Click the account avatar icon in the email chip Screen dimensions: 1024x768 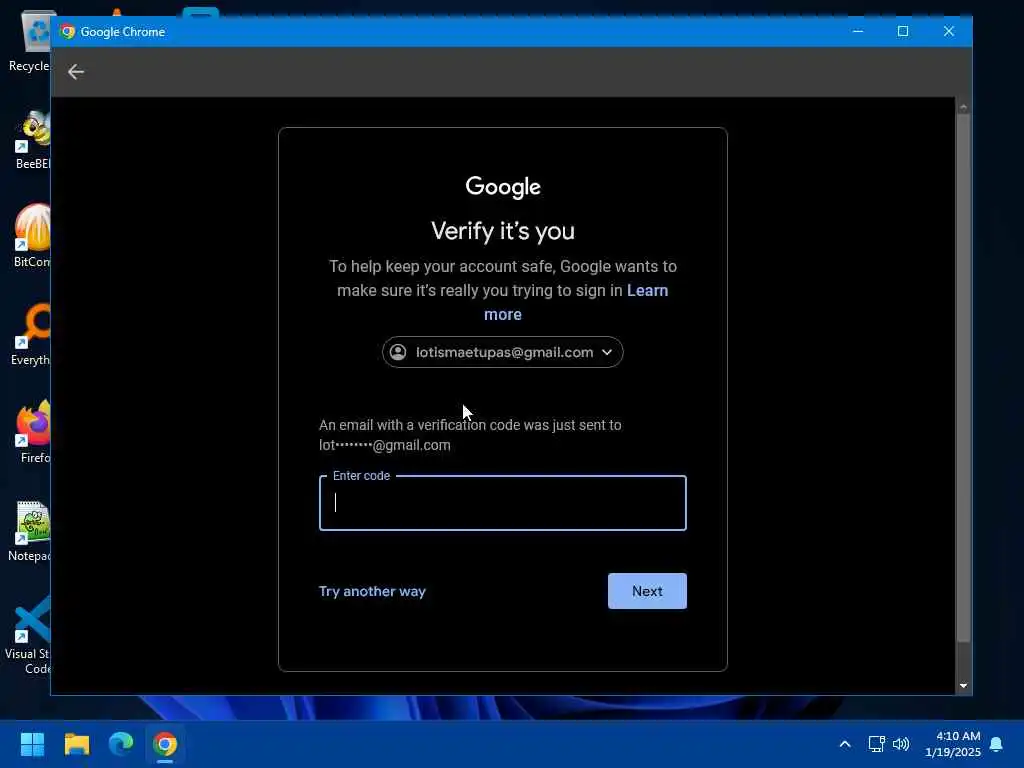(398, 352)
